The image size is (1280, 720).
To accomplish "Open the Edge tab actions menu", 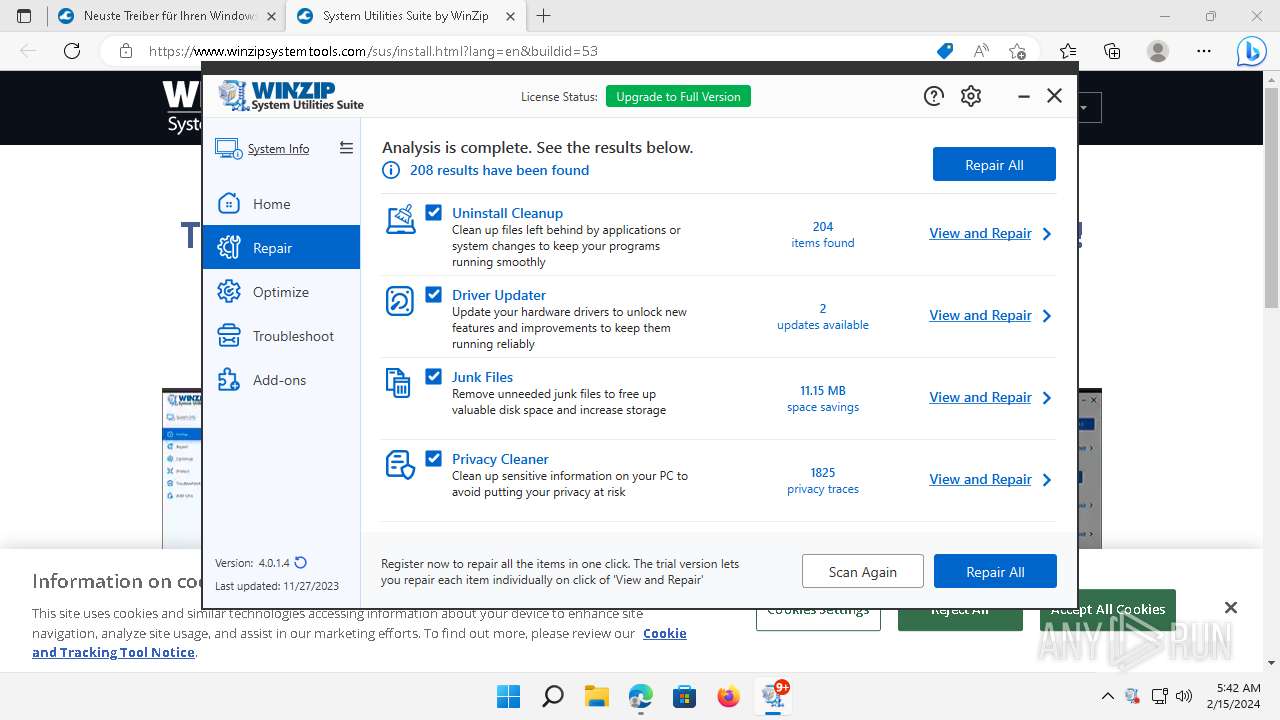I will pyautogui.click(x=24, y=16).
